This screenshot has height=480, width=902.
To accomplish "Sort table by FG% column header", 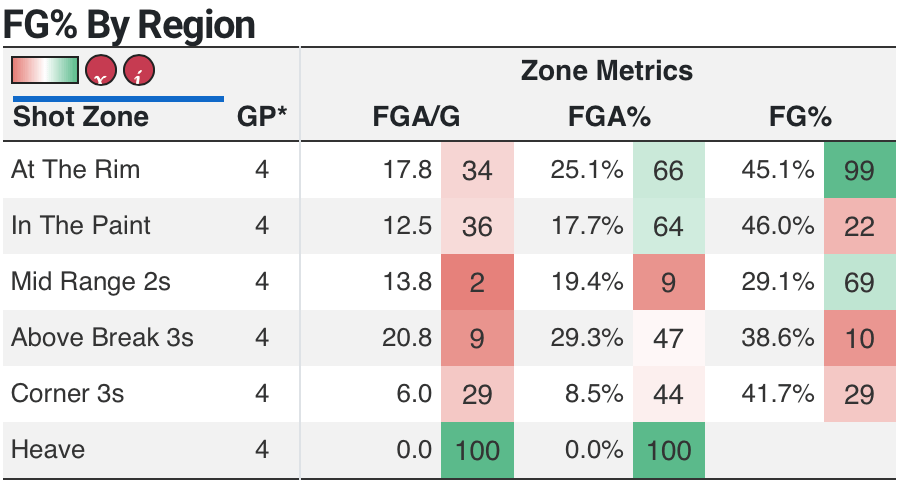I will point(800,117).
